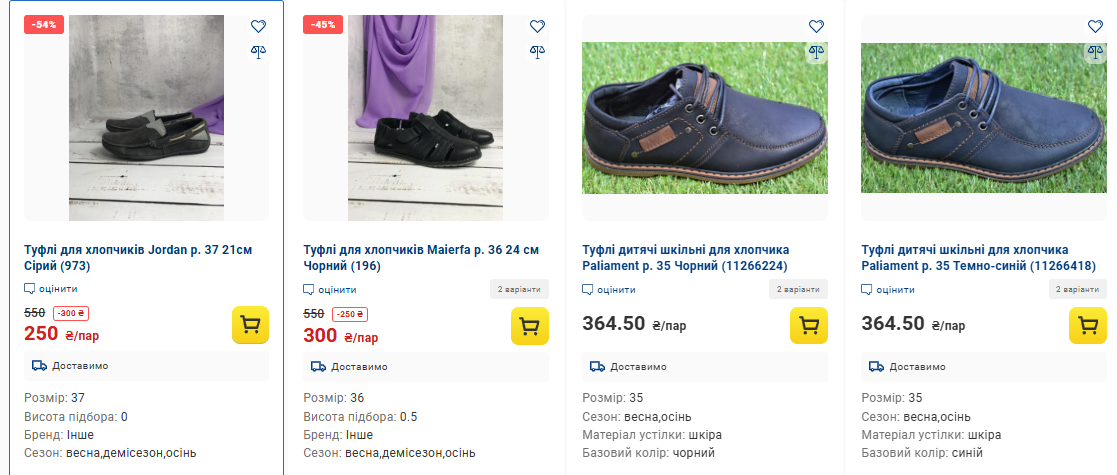The height and width of the screenshot is (475, 1117).
Task: Rate Jordan shoes via оцінити link
Action: 51,289
